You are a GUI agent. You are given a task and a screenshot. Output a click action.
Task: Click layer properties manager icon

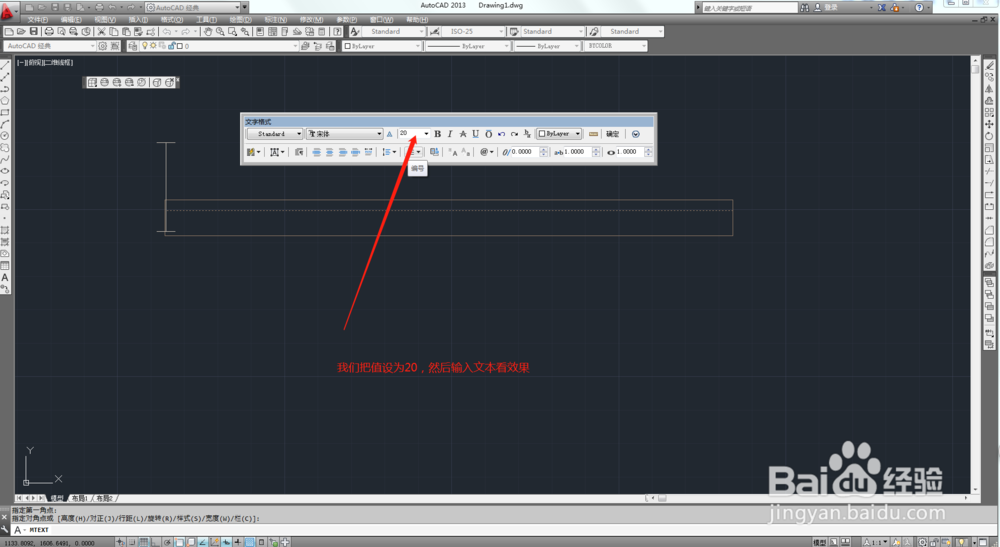point(133,46)
